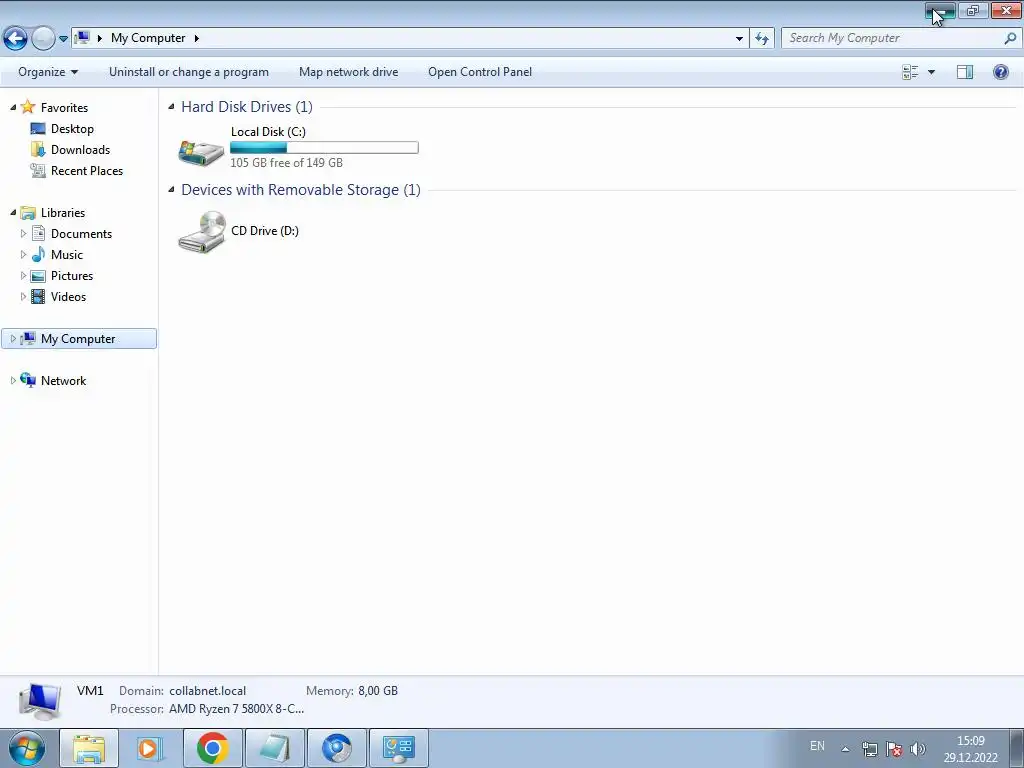Select My Computer in navigation pane
The height and width of the screenshot is (768, 1024).
pyautogui.click(x=78, y=339)
